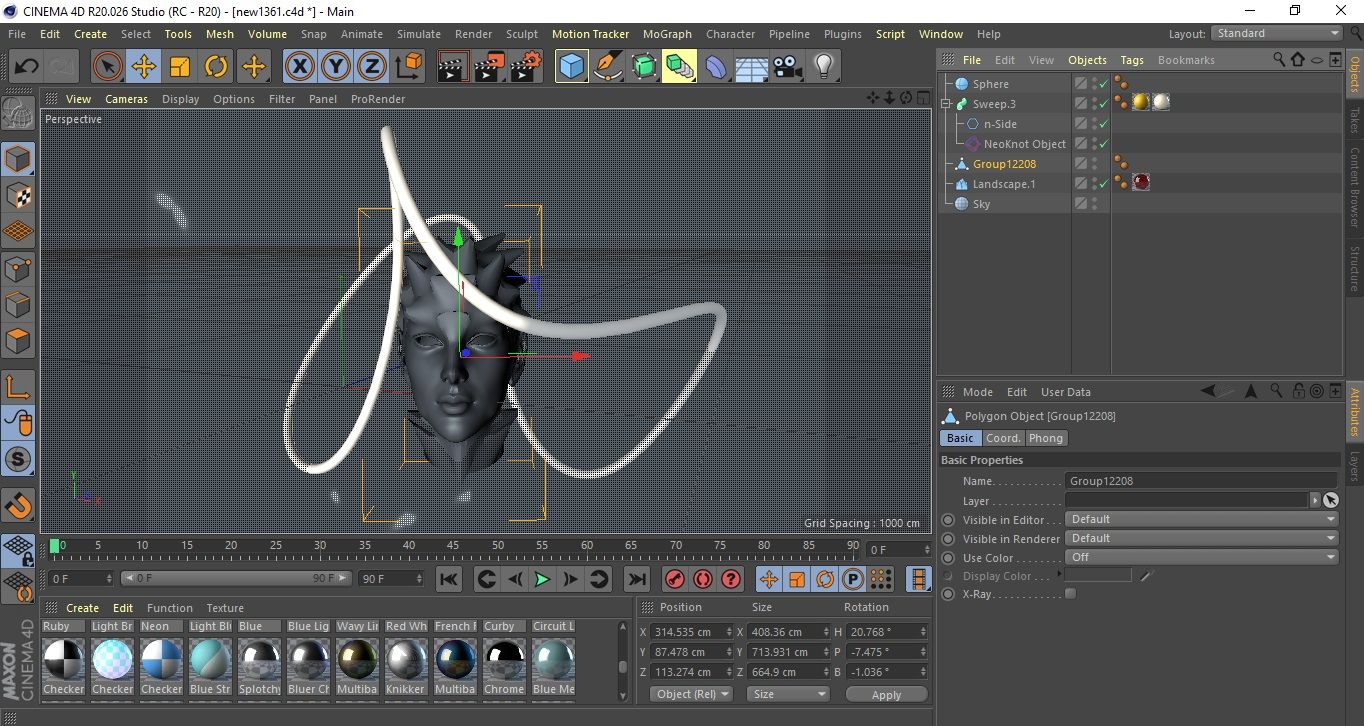Screen dimensions: 1364x726
Task: Click the Name input field
Action: pyautogui.click(x=1202, y=481)
